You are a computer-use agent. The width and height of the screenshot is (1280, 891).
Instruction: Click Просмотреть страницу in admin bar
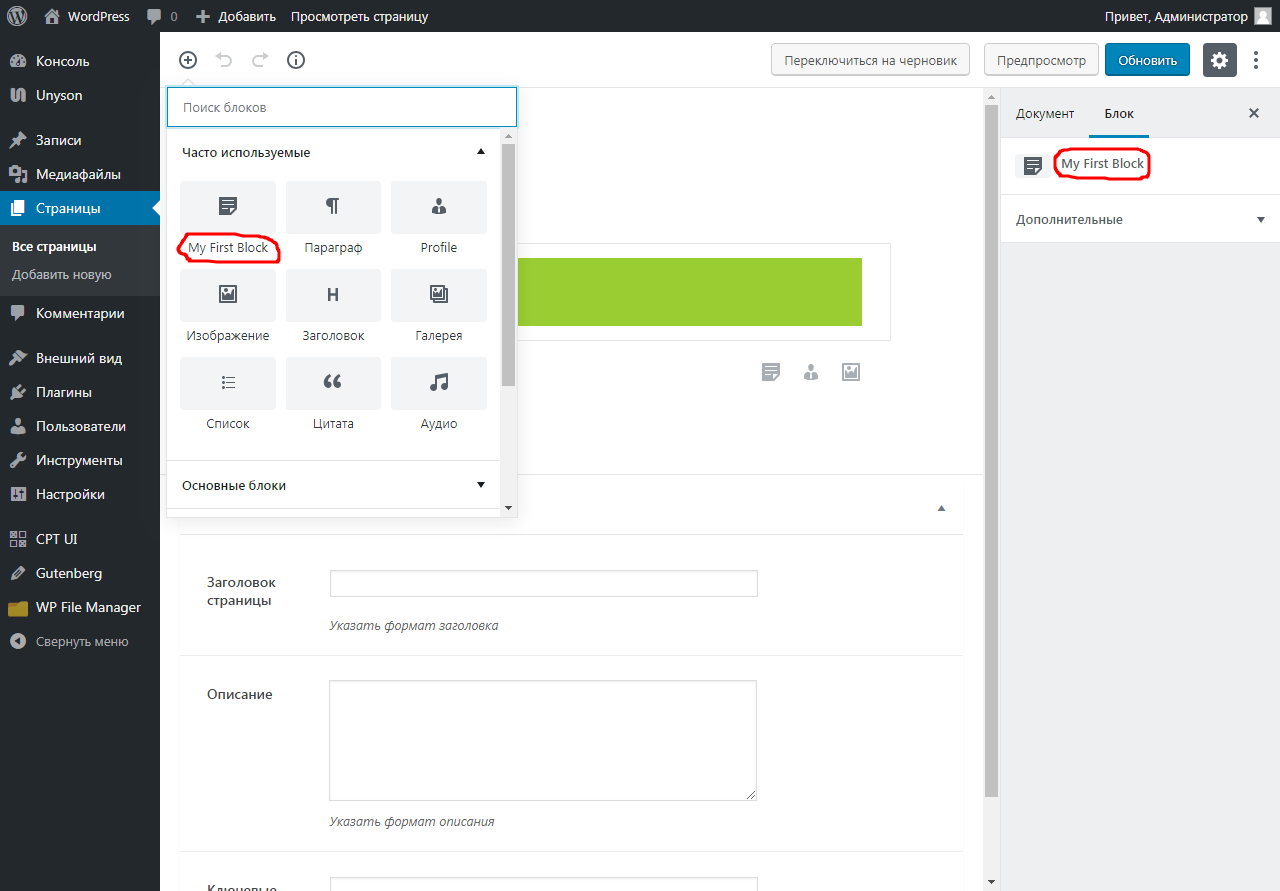[360, 17]
